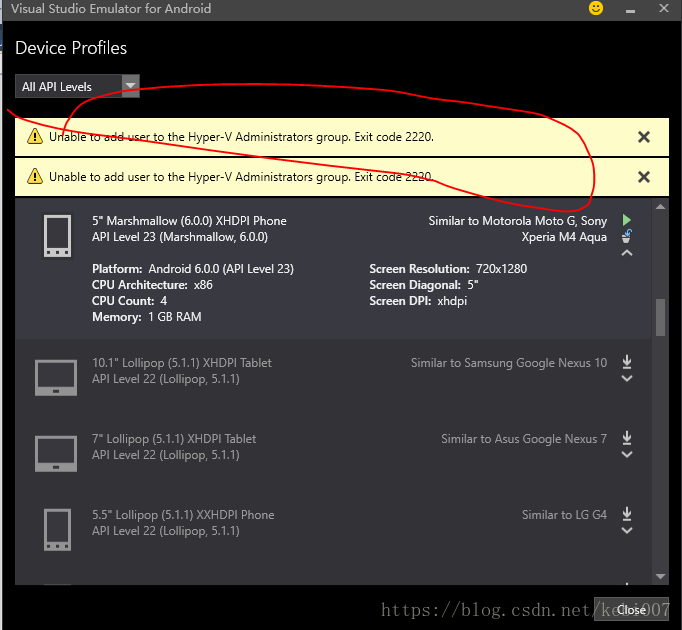Image resolution: width=682 pixels, height=630 pixels.
Task: Click the device list scrollbar thumb
Action: pyautogui.click(x=660, y=317)
